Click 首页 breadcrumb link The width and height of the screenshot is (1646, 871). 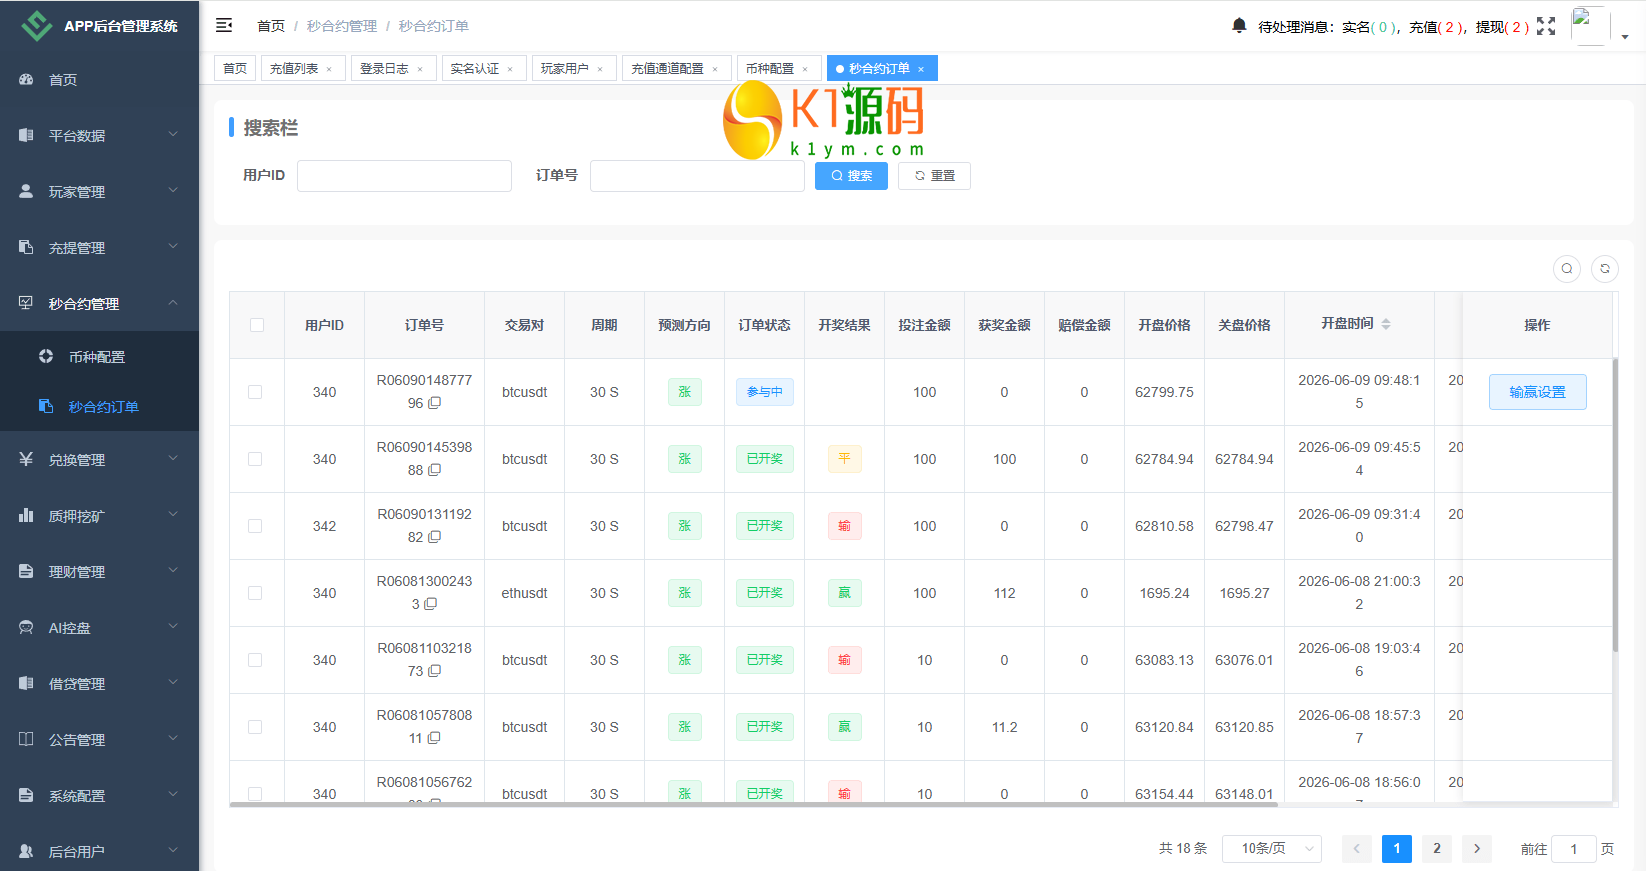tap(271, 26)
